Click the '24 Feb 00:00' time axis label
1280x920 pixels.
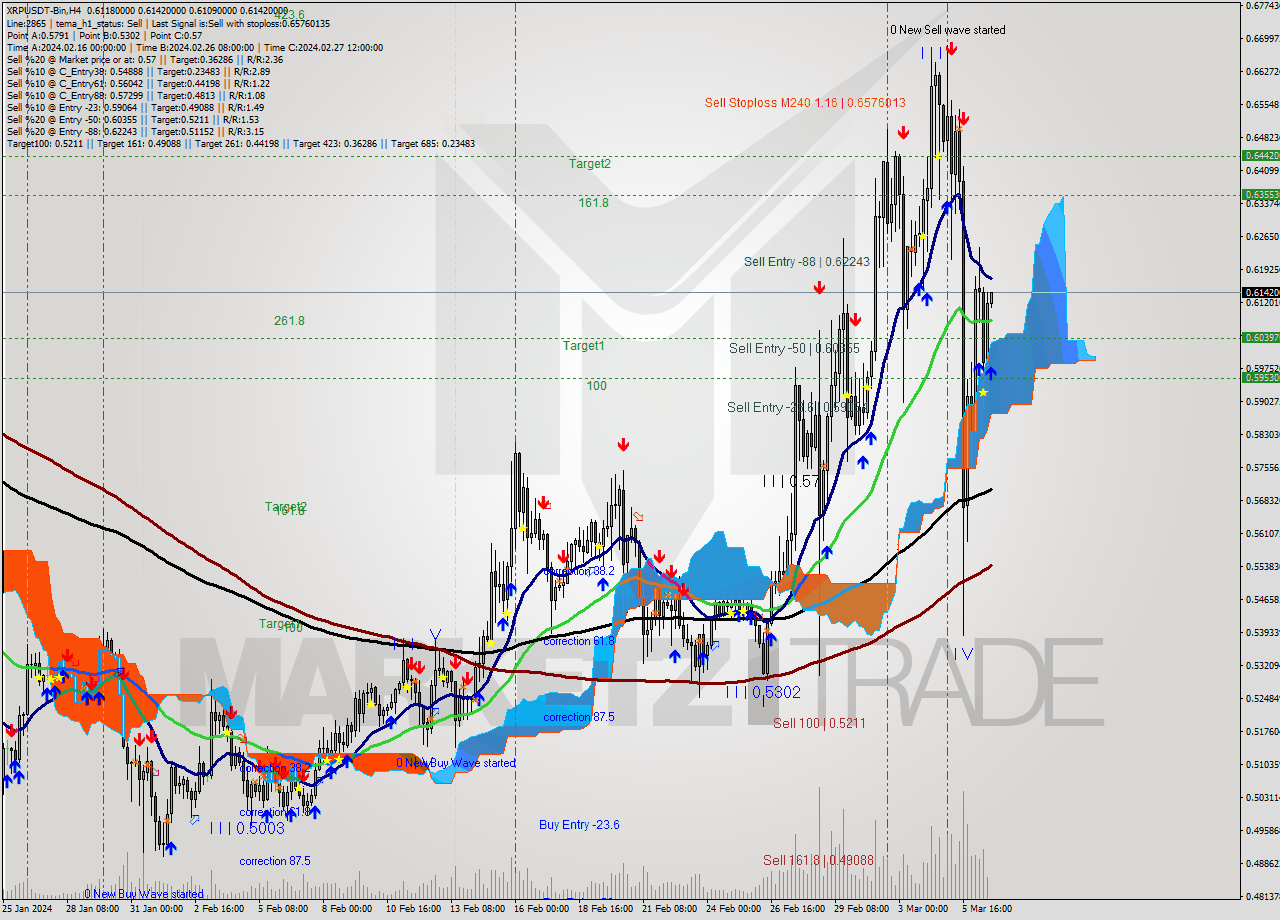(734, 909)
